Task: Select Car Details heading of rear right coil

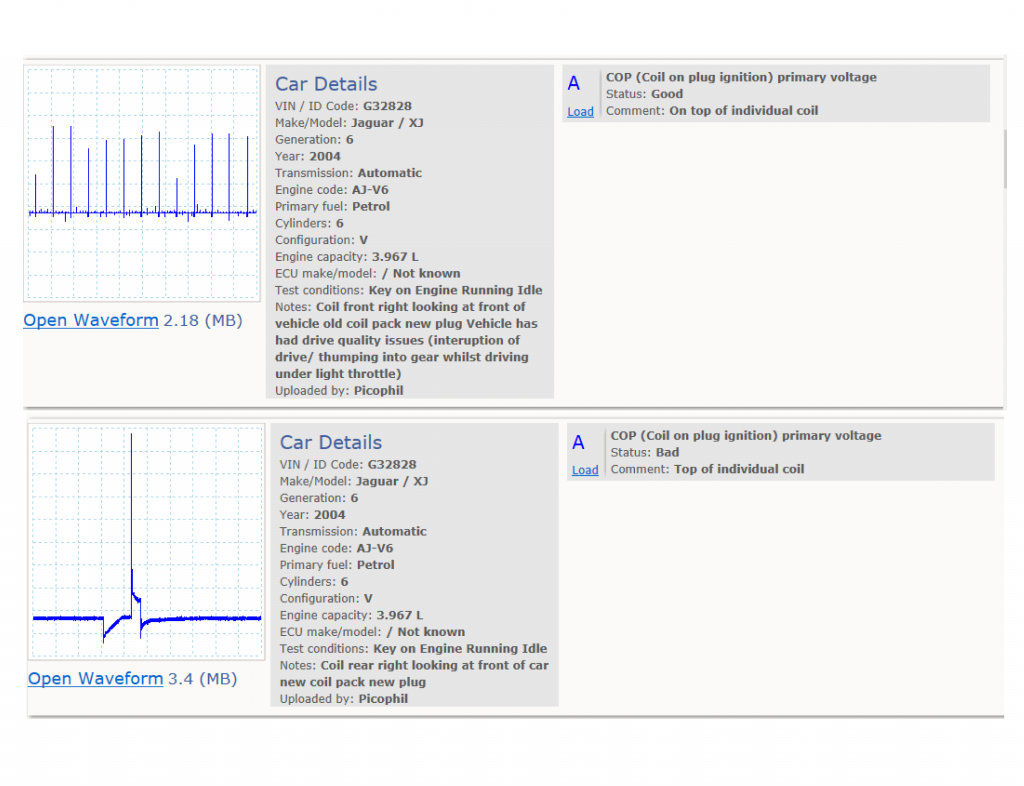Action: click(330, 443)
